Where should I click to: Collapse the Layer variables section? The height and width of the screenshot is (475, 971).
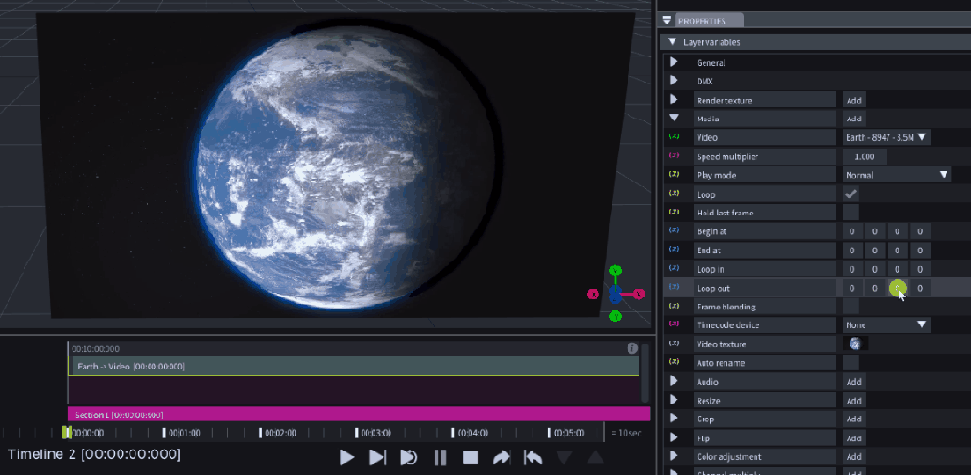671,43
